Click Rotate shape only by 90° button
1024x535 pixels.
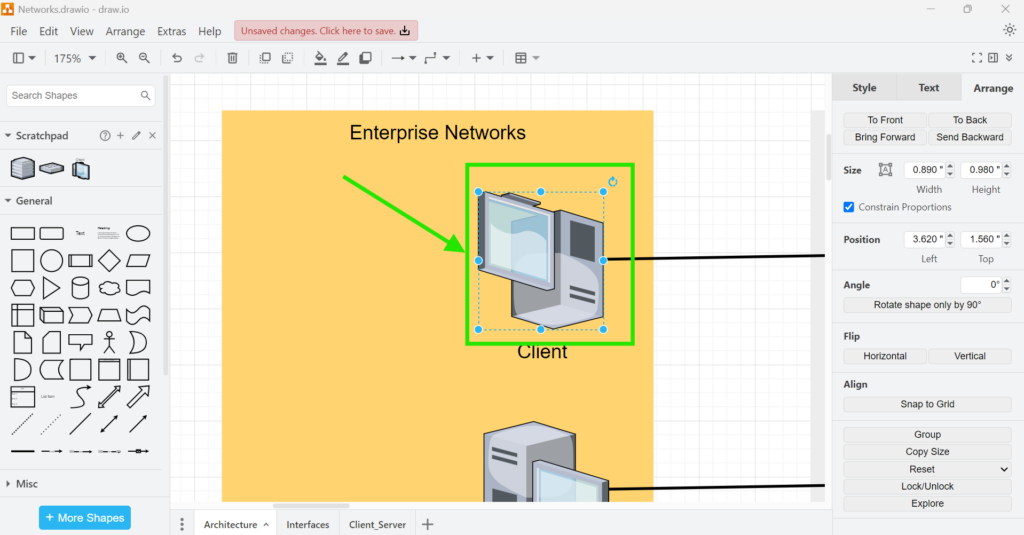(927, 305)
